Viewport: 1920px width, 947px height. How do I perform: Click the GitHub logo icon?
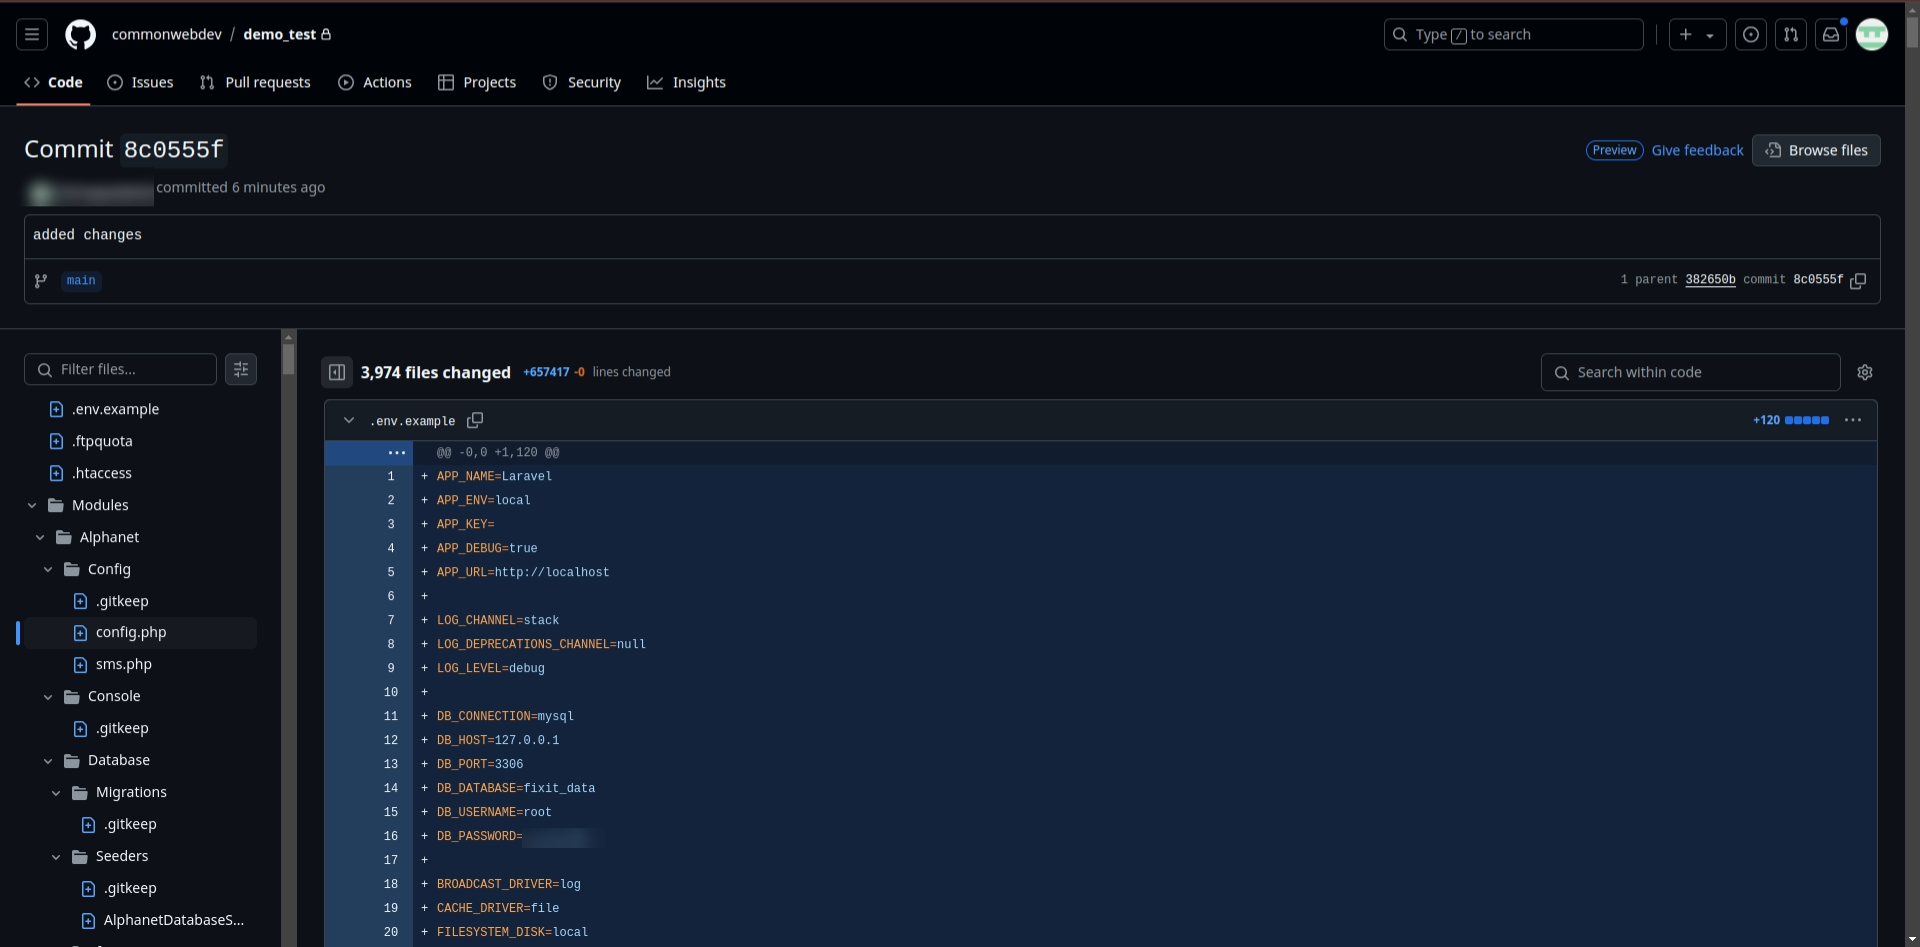tap(80, 35)
